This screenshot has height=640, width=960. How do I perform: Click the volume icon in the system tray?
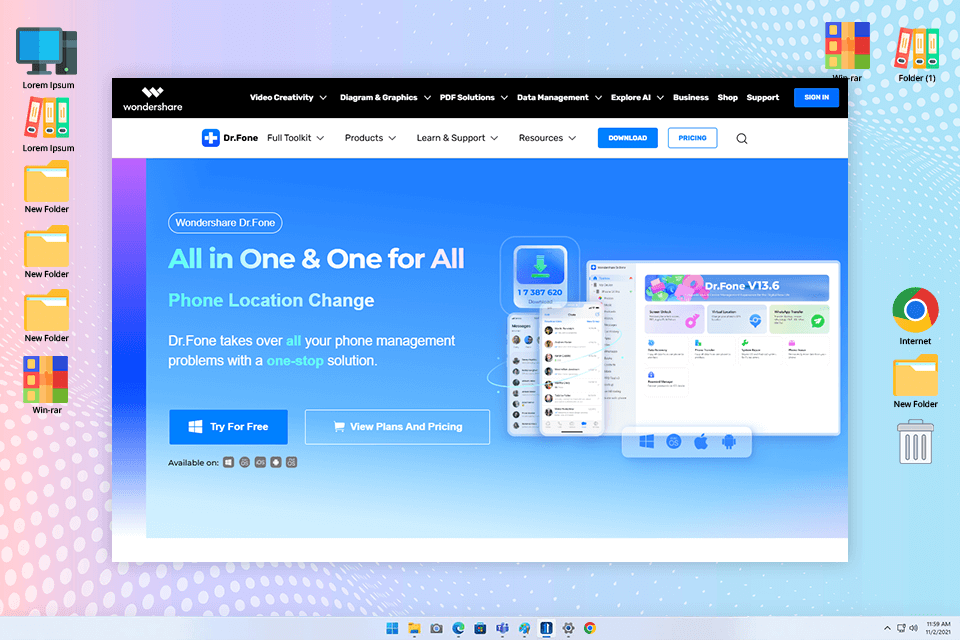tap(913, 628)
